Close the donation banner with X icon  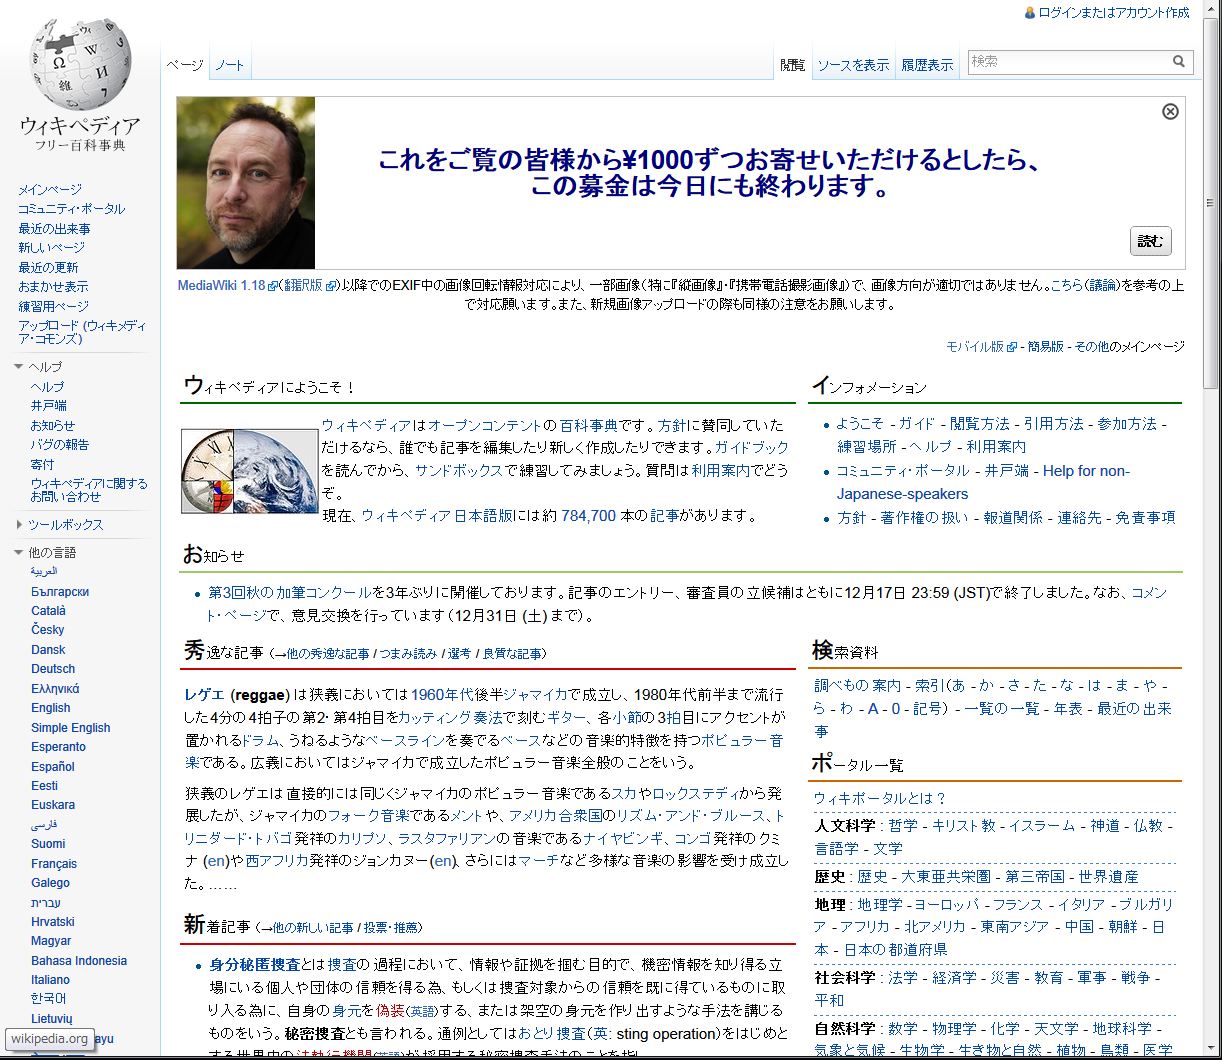(1170, 111)
